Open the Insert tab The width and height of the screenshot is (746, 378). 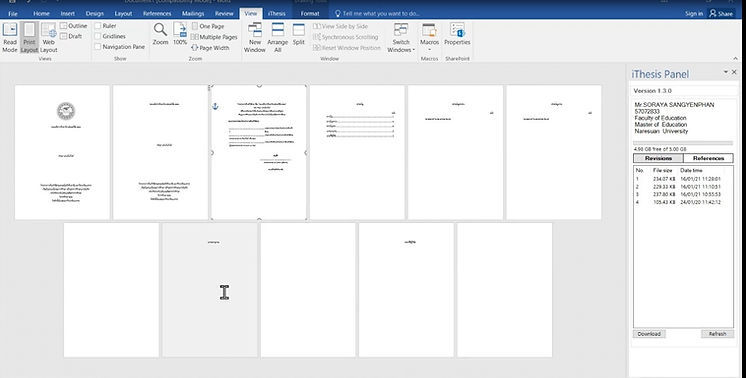pyautogui.click(x=68, y=13)
